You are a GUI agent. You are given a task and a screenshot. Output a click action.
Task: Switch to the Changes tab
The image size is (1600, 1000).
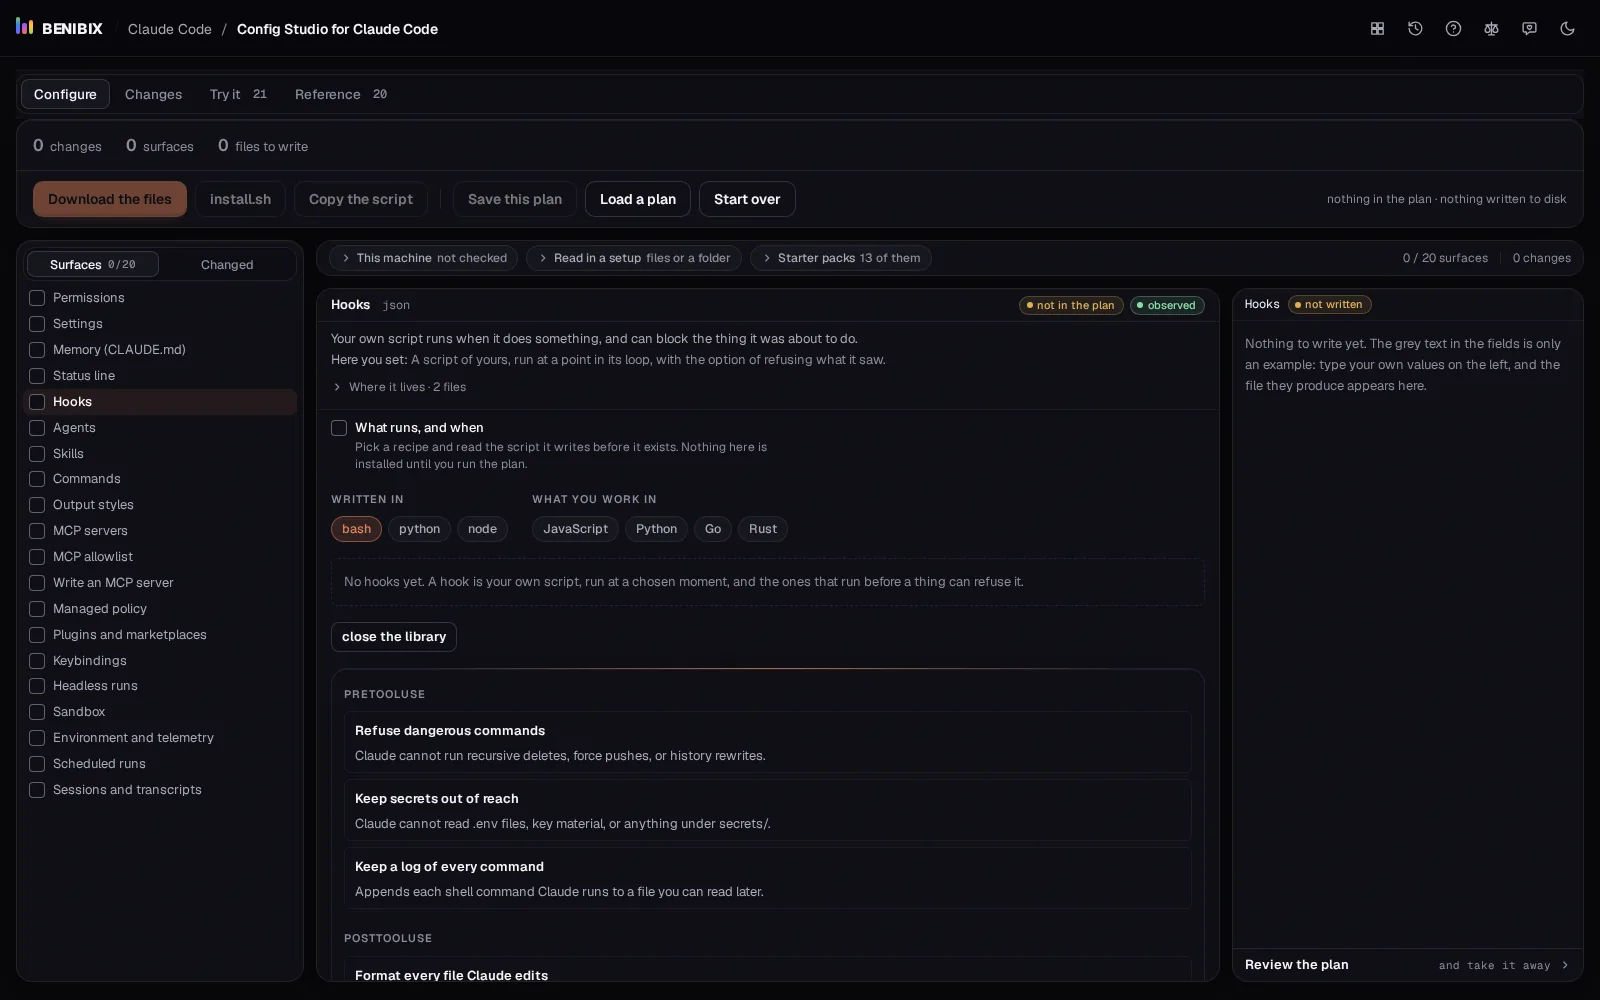point(153,94)
